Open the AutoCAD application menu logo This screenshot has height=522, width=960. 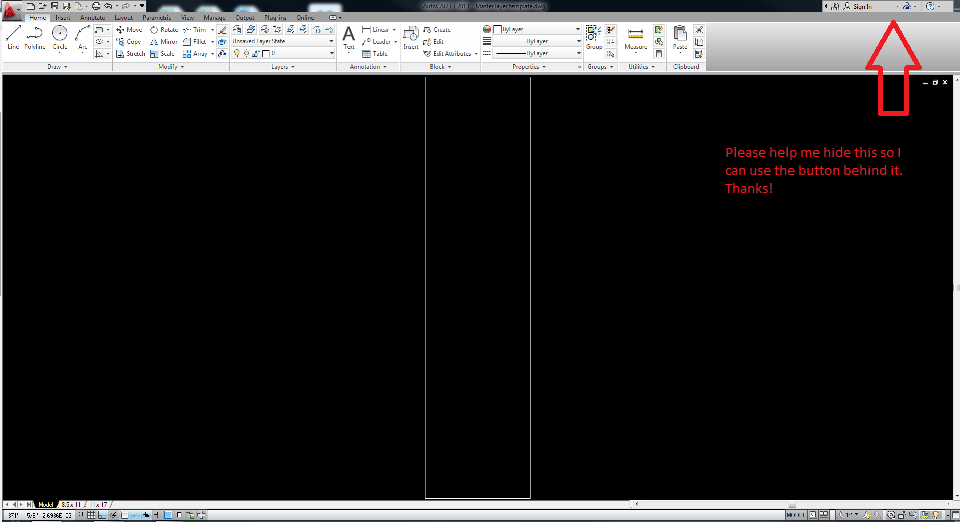(10, 10)
